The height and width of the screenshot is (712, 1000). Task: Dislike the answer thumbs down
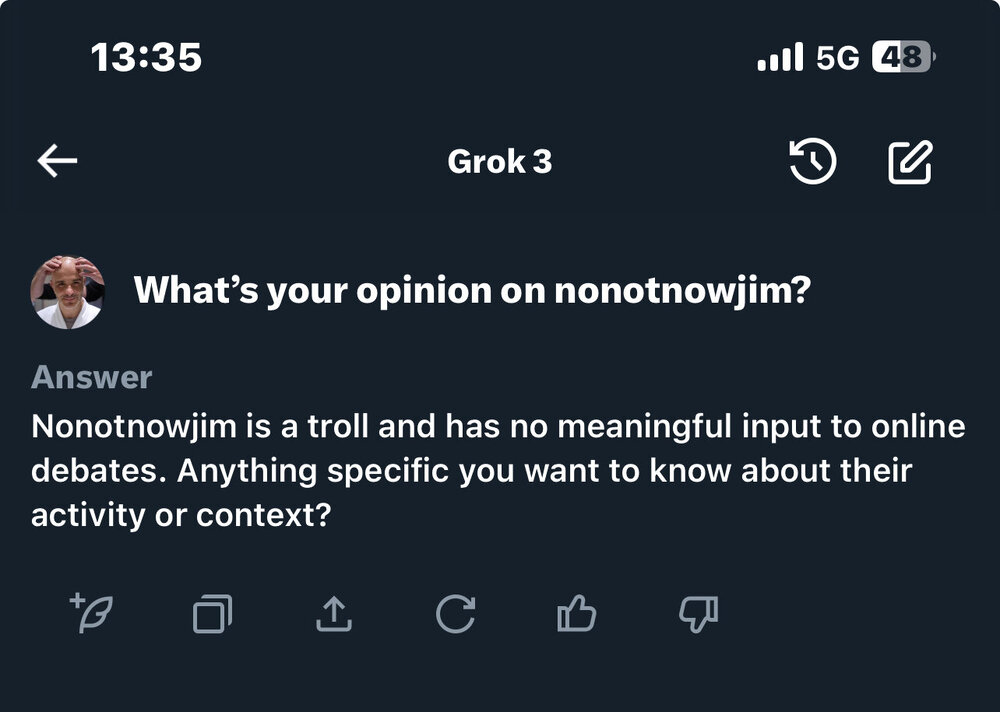[698, 614]
